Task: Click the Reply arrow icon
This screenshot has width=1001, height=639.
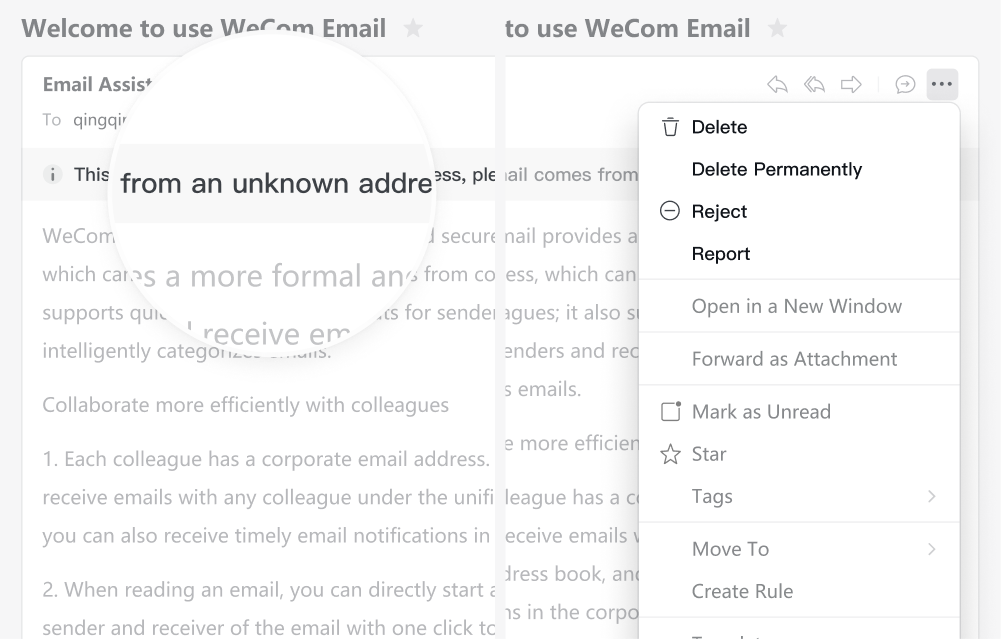Action: [777, 84]
